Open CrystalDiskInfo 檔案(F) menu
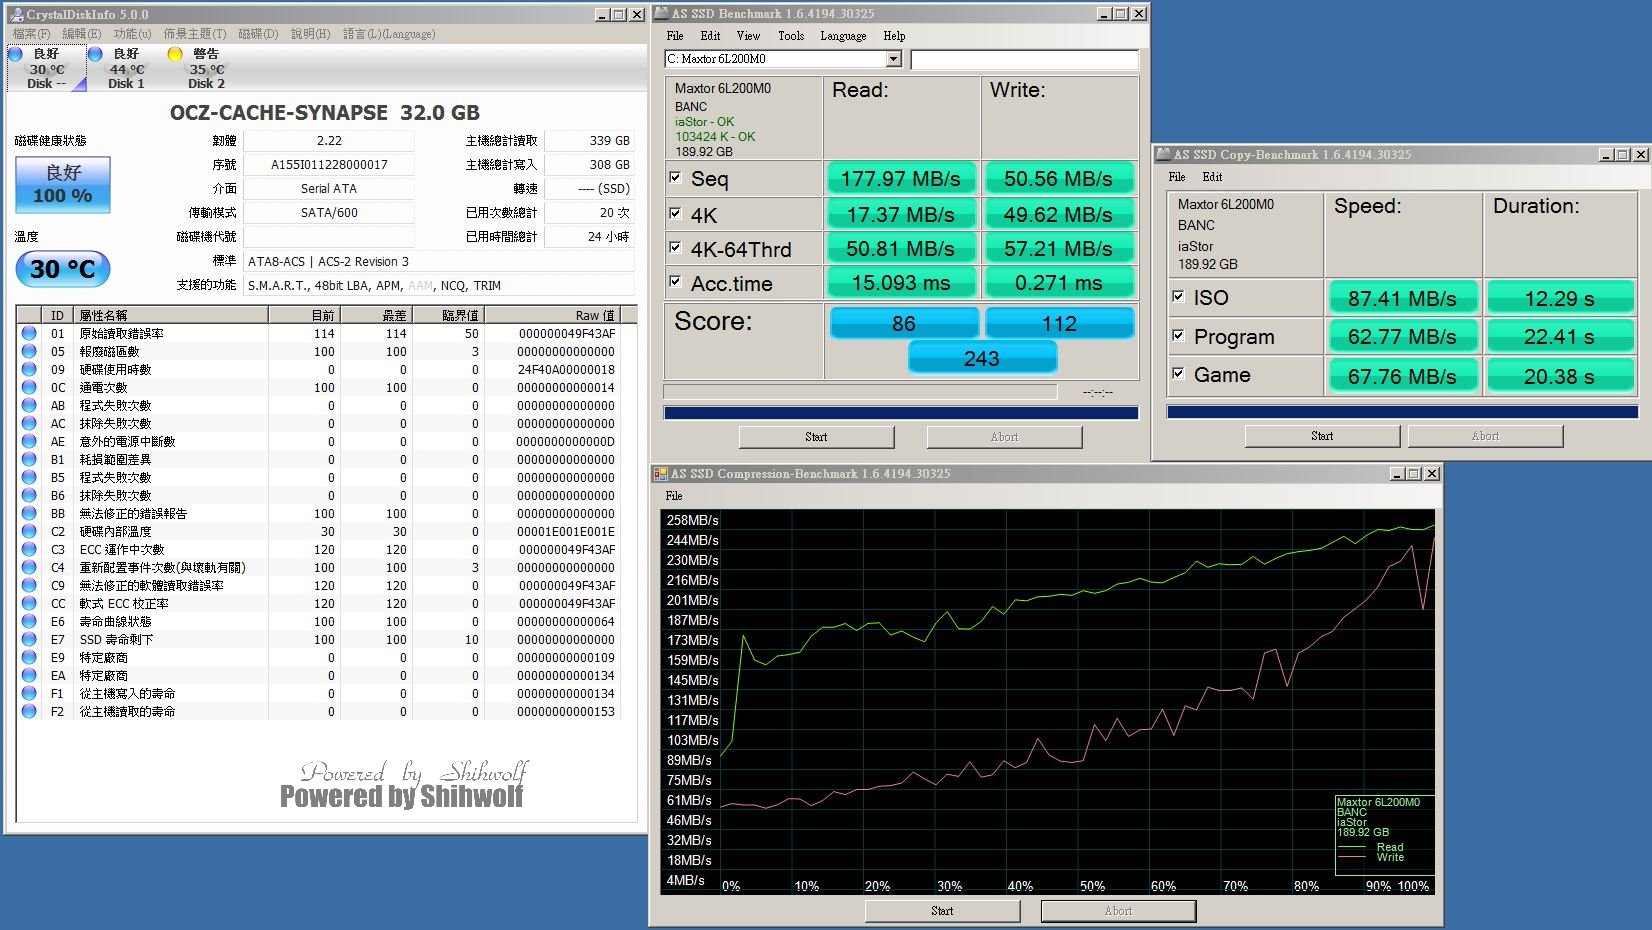 tap(31, 34)
